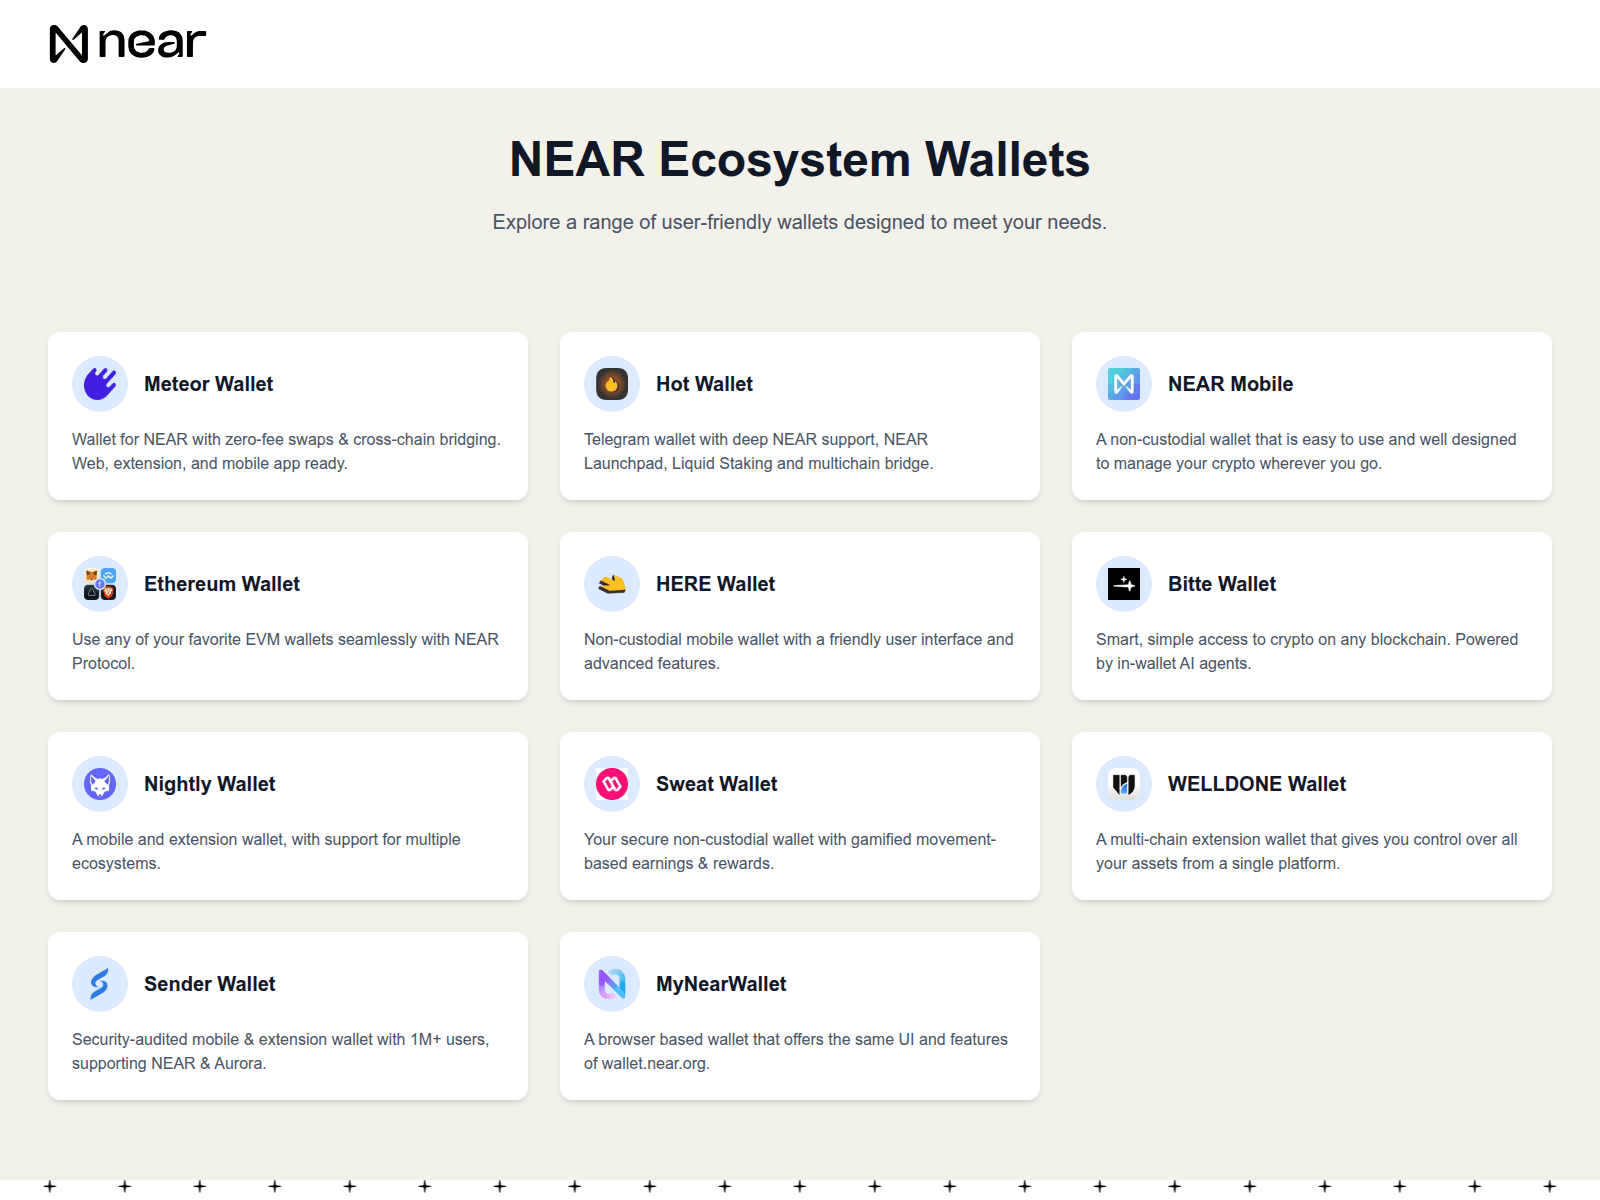
Task: Click the WELLDONE multi-chain extension description
Action: [x=1307, y=851]
